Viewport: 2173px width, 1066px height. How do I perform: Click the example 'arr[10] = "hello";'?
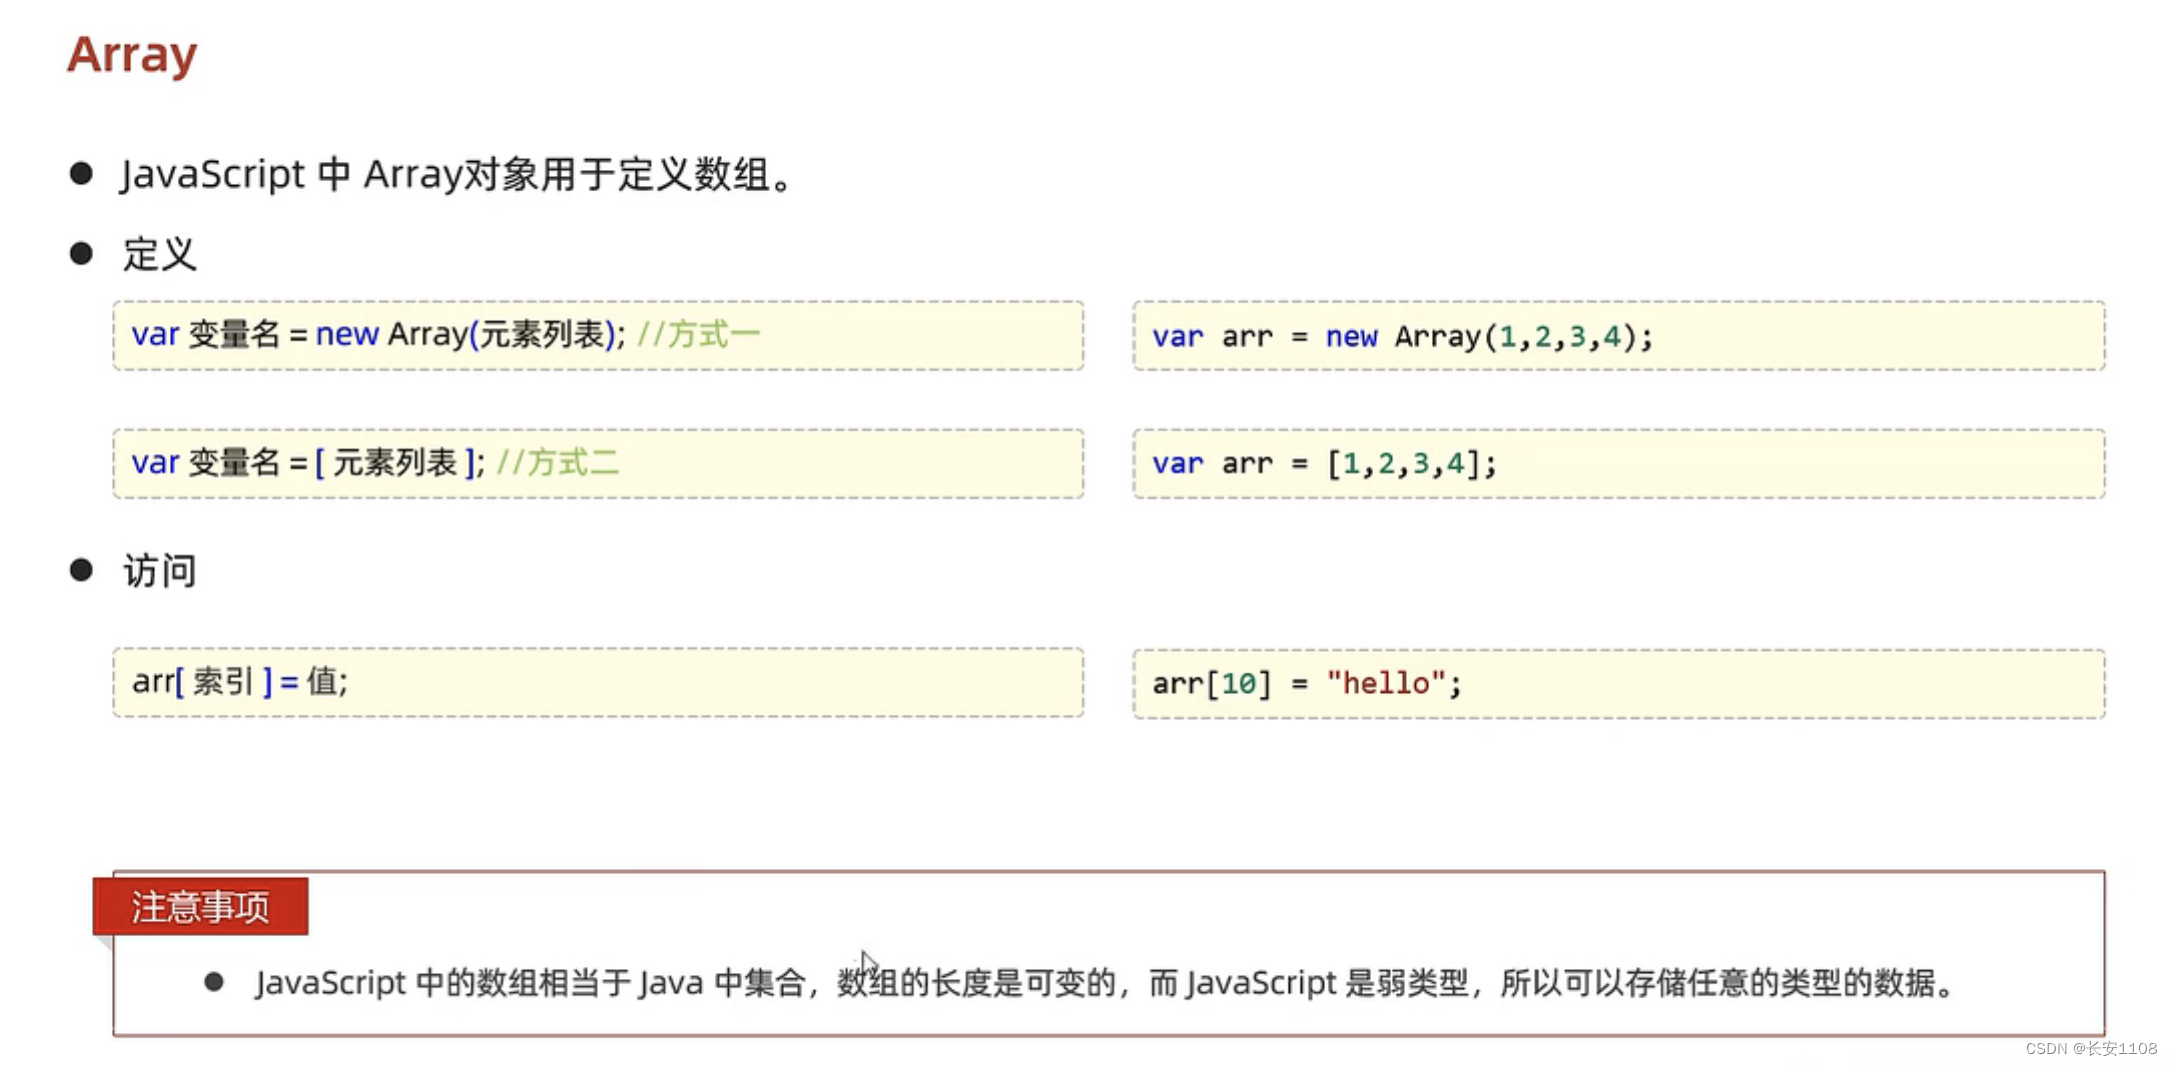1306,684
